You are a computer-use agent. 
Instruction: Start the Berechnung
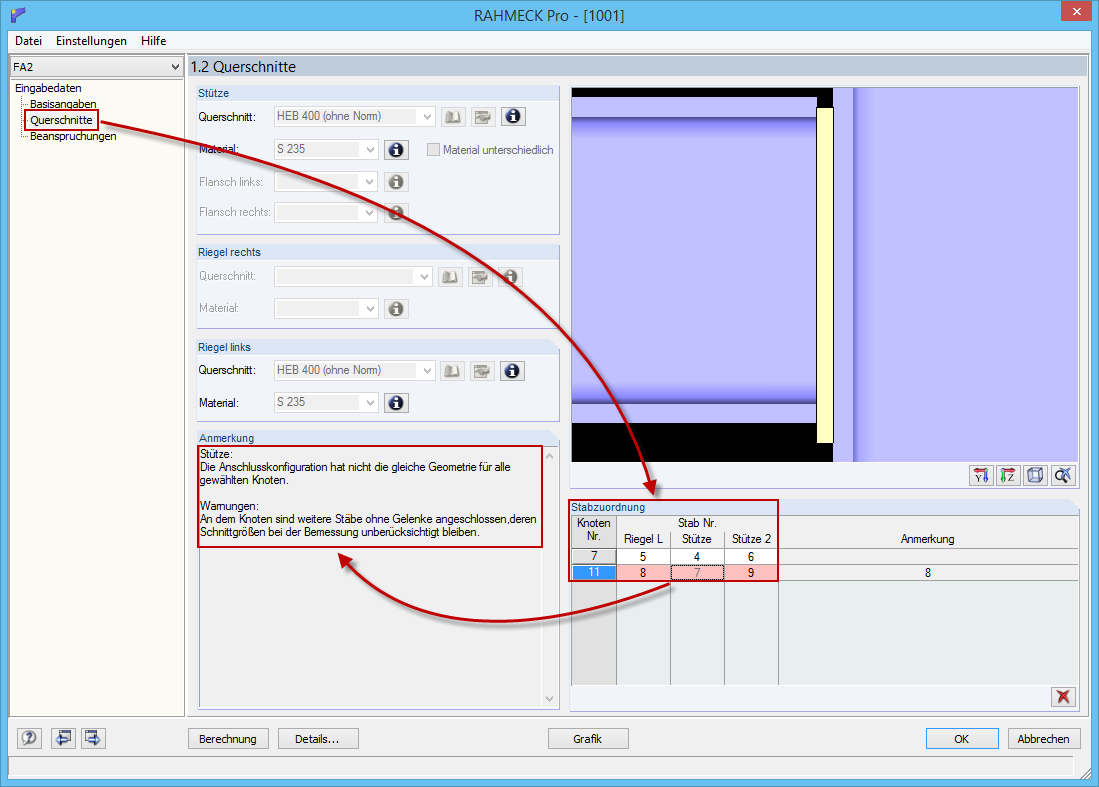coord(229,738)
